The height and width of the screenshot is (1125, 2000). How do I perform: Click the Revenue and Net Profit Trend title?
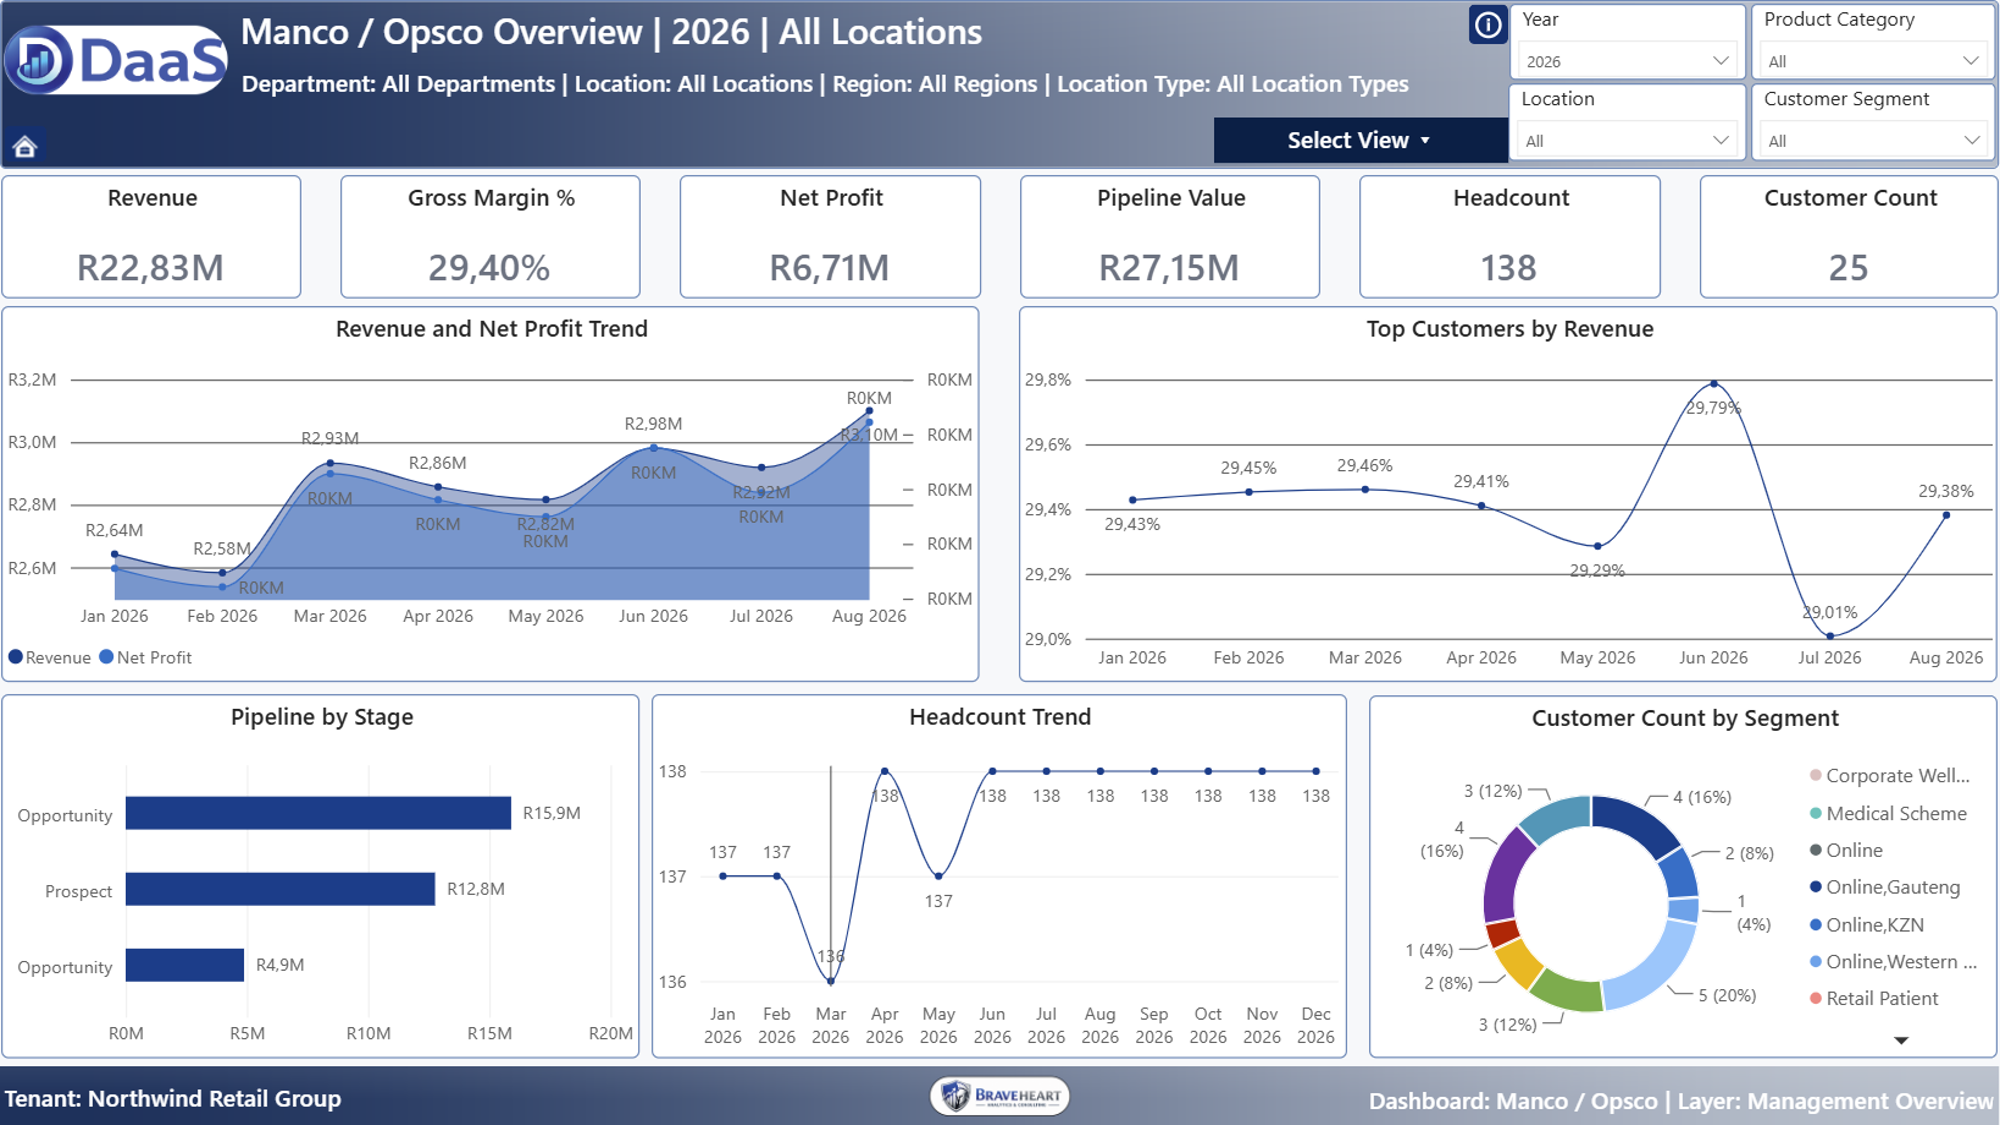pyautogui.click(x=491, y=329)
